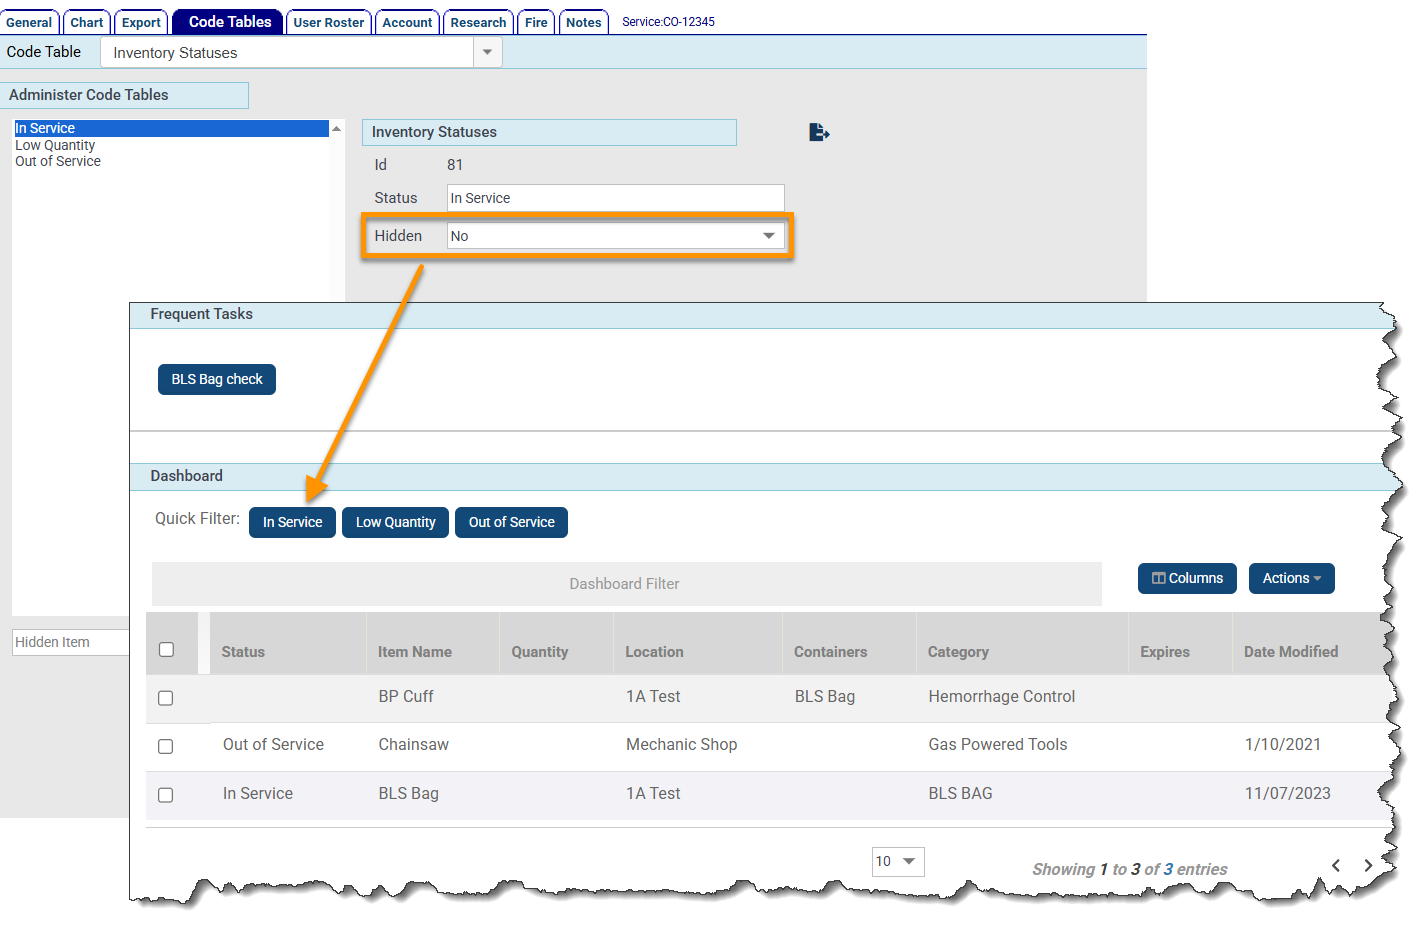
Task: Select all rows header checkbox
Action: [167, 650]
